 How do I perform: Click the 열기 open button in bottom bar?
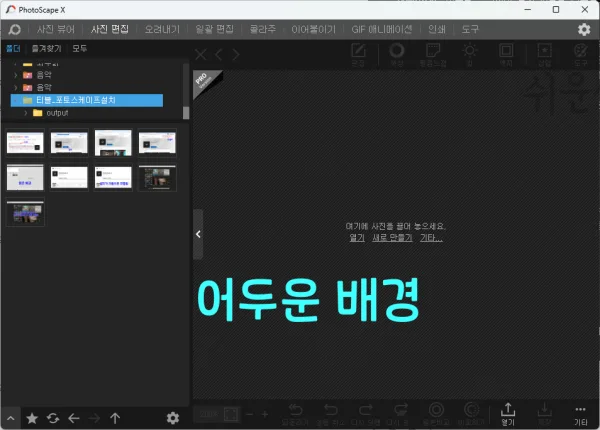(508, 415)
